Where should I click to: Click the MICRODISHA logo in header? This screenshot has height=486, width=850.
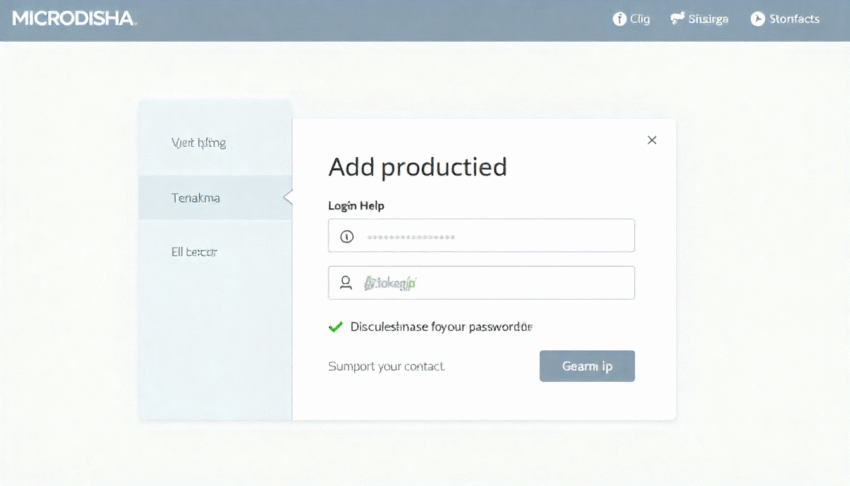(74, 19)
